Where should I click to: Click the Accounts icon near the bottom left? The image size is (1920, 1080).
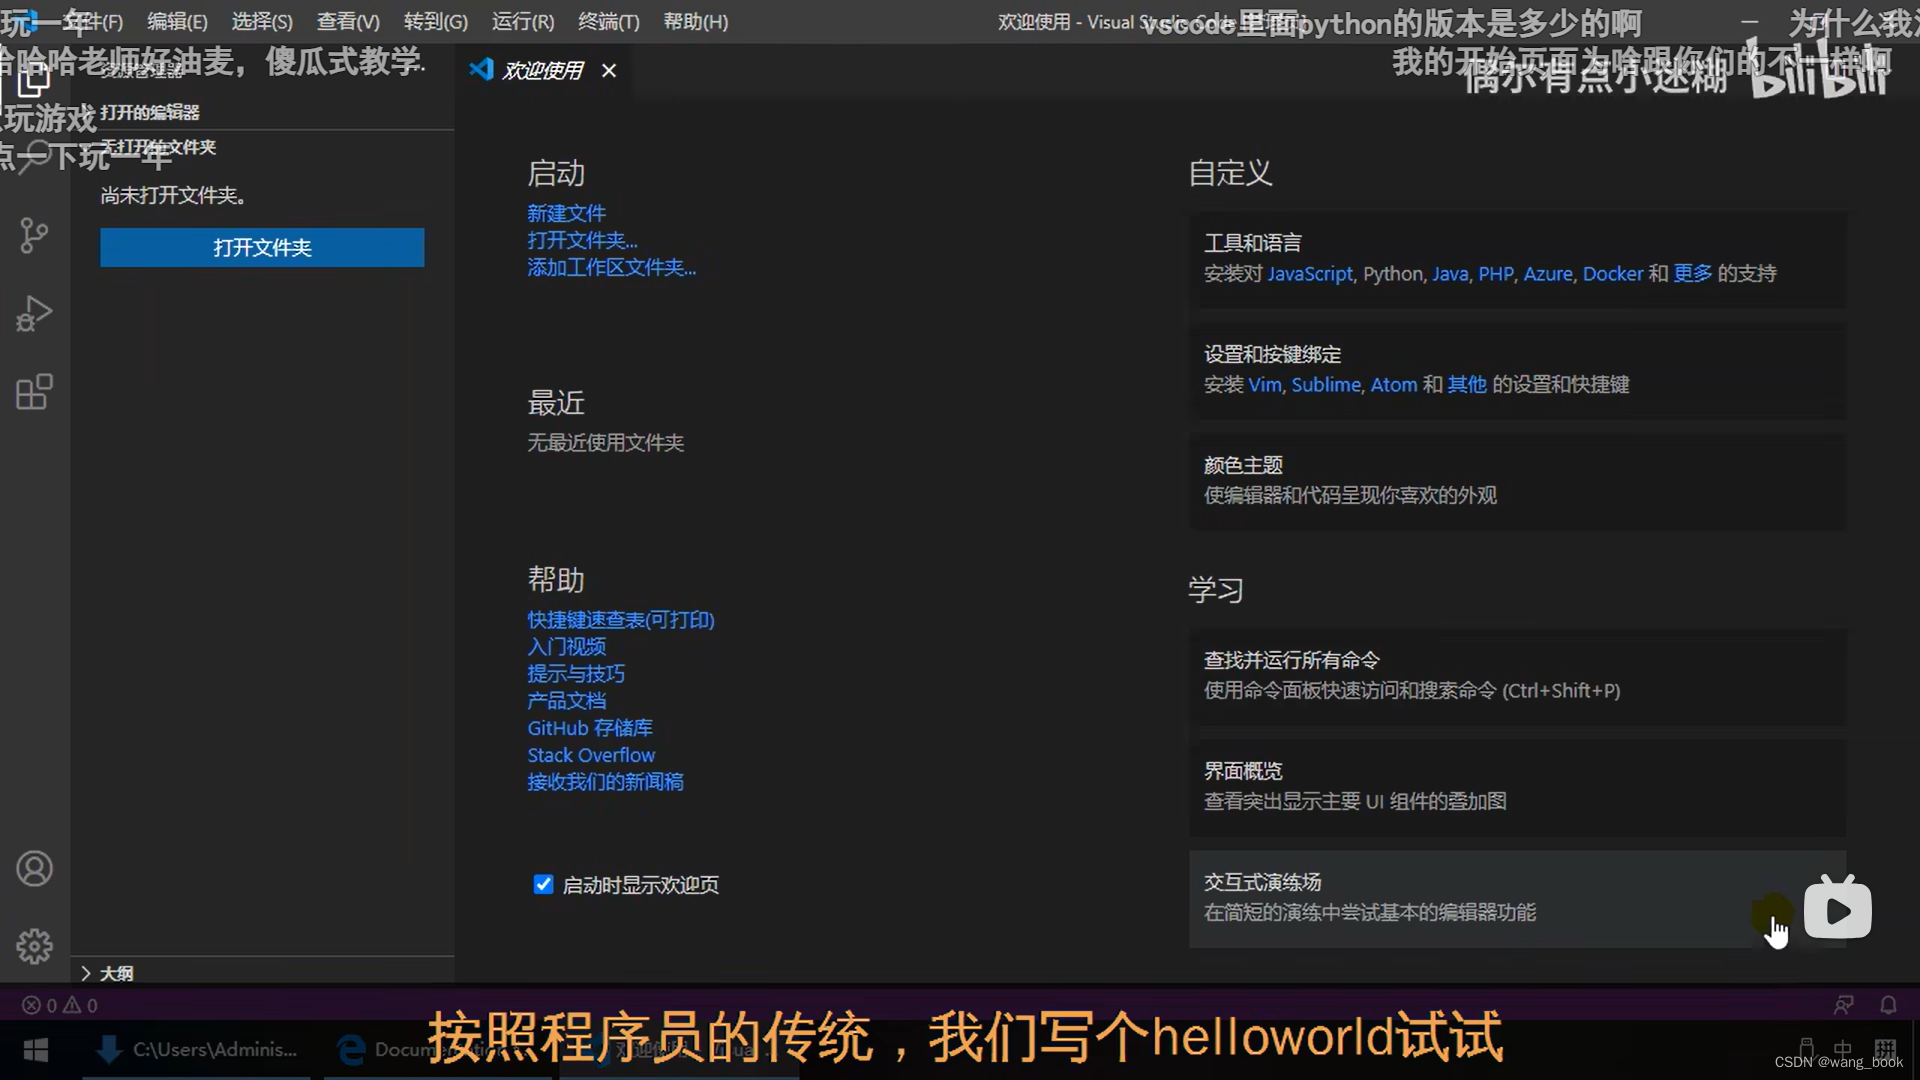pyautogui.click(x=34, y=868)
